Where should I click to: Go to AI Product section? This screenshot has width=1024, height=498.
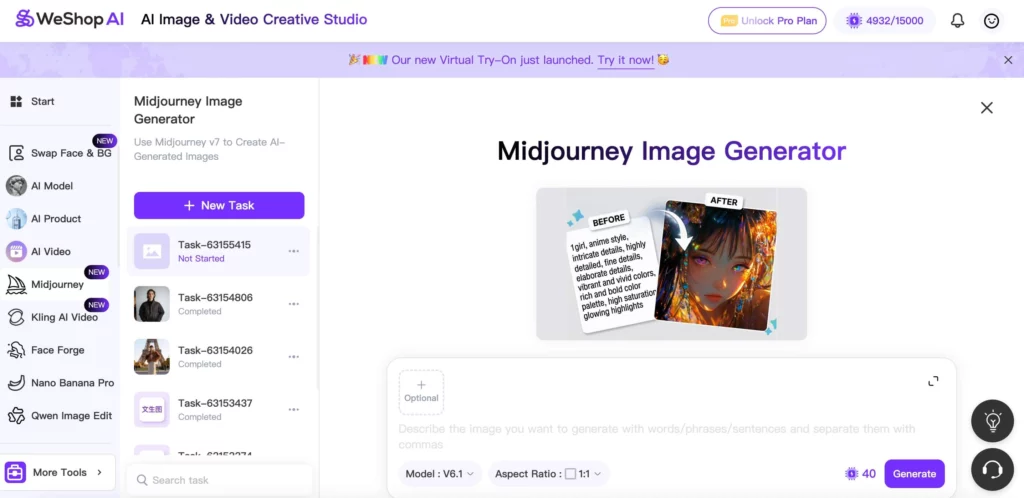click(55, 219)
